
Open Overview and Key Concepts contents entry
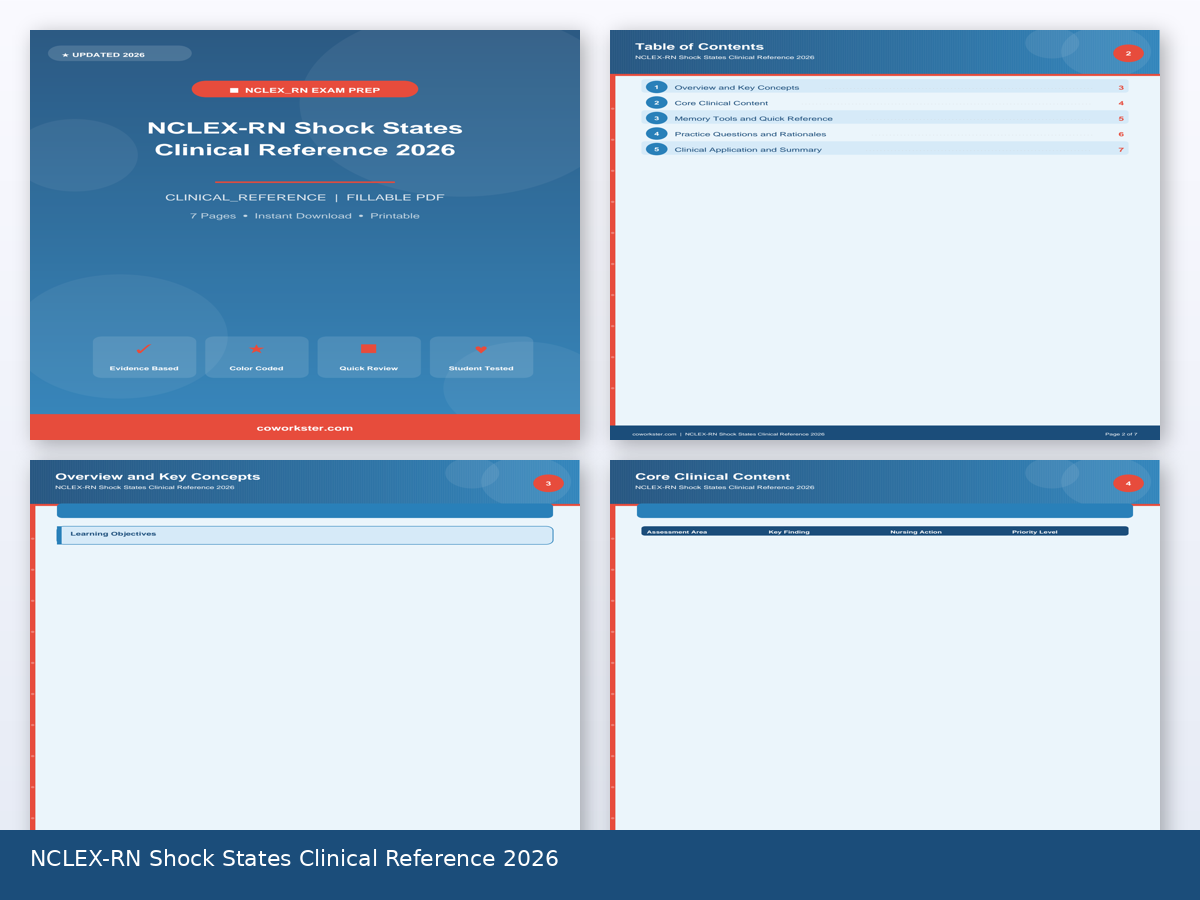coord(736,87)
